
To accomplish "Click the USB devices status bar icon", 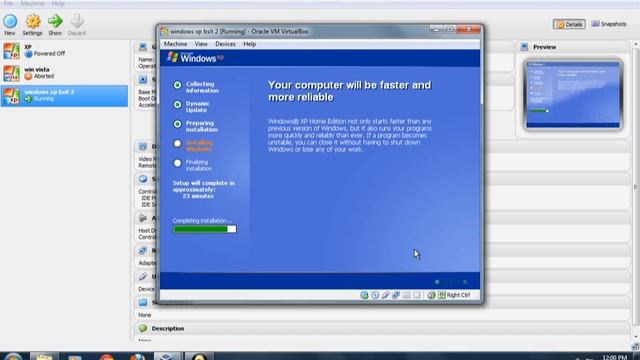I will (x=385, y=295).
